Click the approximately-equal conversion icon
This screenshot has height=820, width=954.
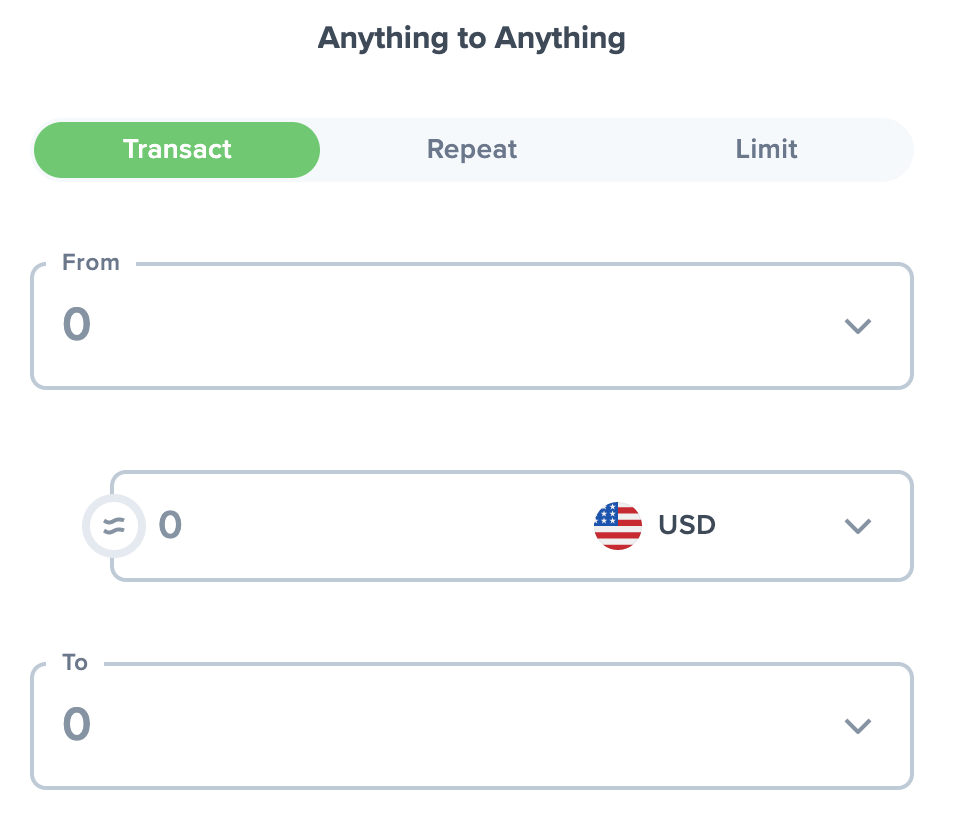pos(114,526)
